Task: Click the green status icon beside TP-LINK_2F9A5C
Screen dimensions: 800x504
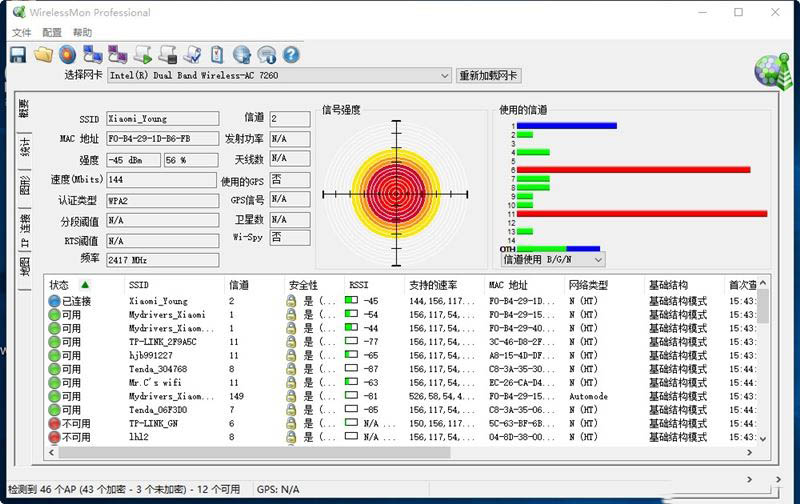Action: coord(54,342)
